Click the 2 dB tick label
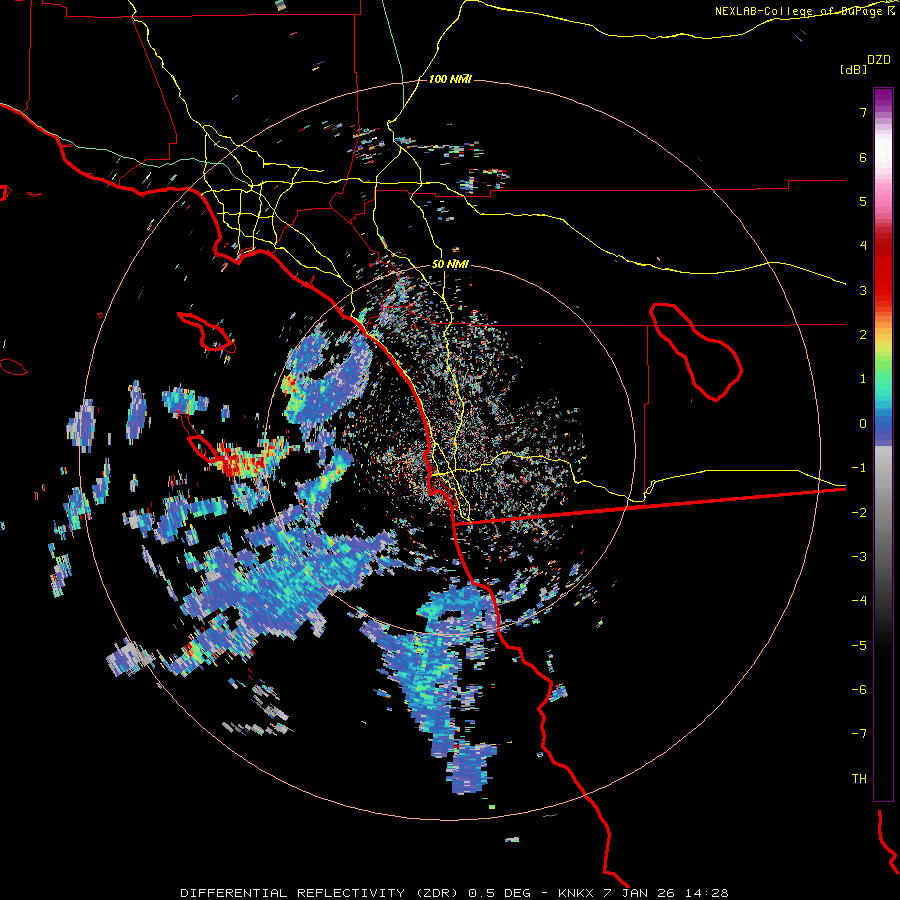 (863, 335)
